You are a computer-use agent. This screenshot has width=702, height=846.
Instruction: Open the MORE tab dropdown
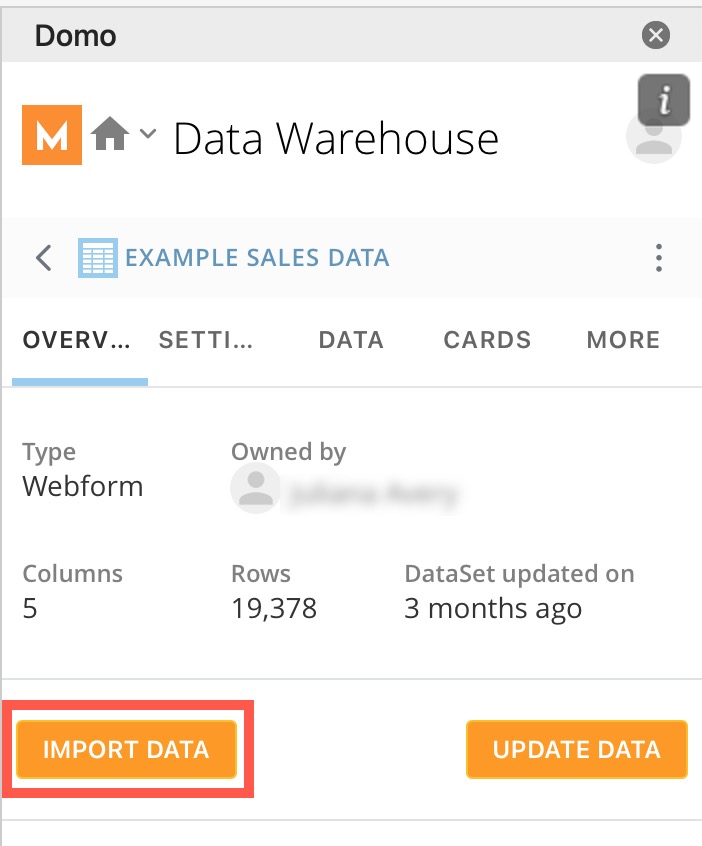[x=622, y=340]
